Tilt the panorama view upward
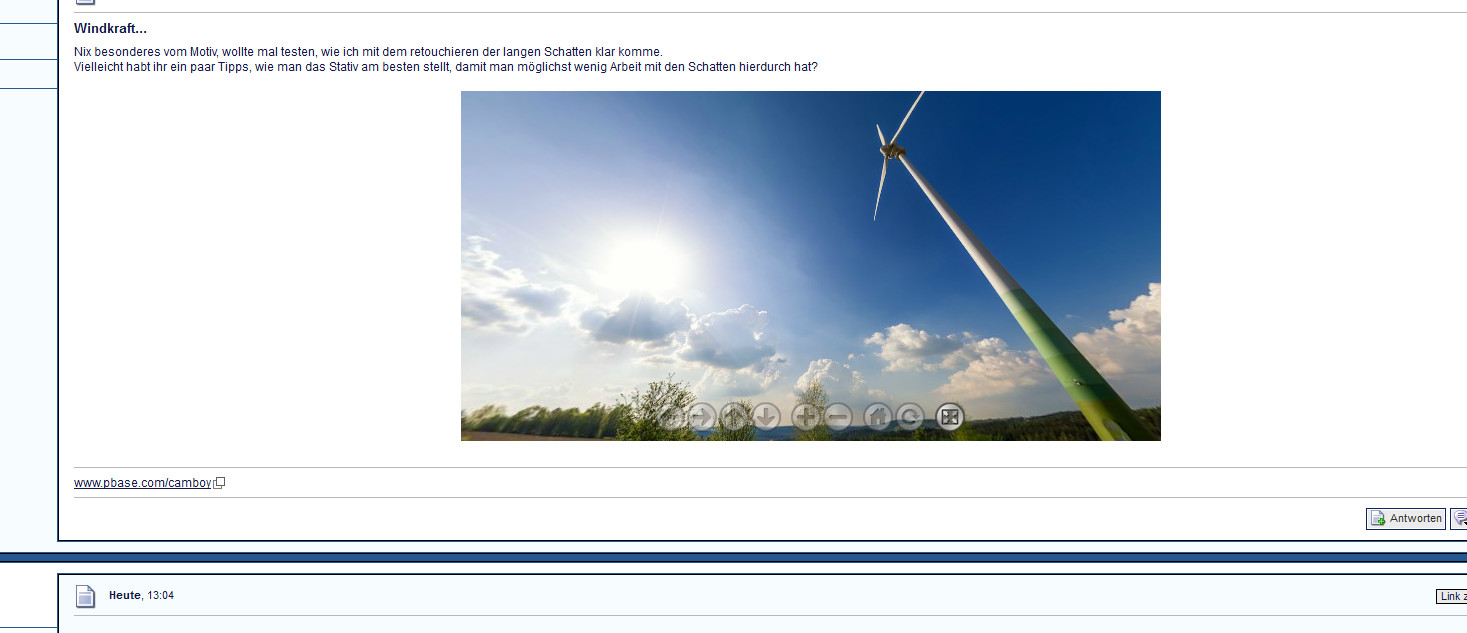The width and height of the screenshot is (1467, 633). click(x=735, y=417)
